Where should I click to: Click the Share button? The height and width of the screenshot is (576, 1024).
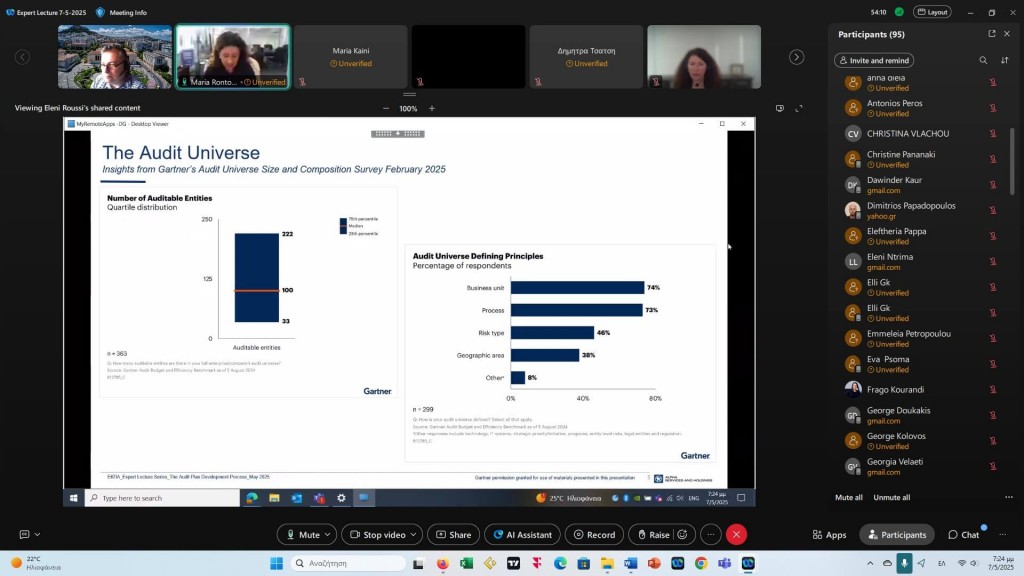pos(453,535)
